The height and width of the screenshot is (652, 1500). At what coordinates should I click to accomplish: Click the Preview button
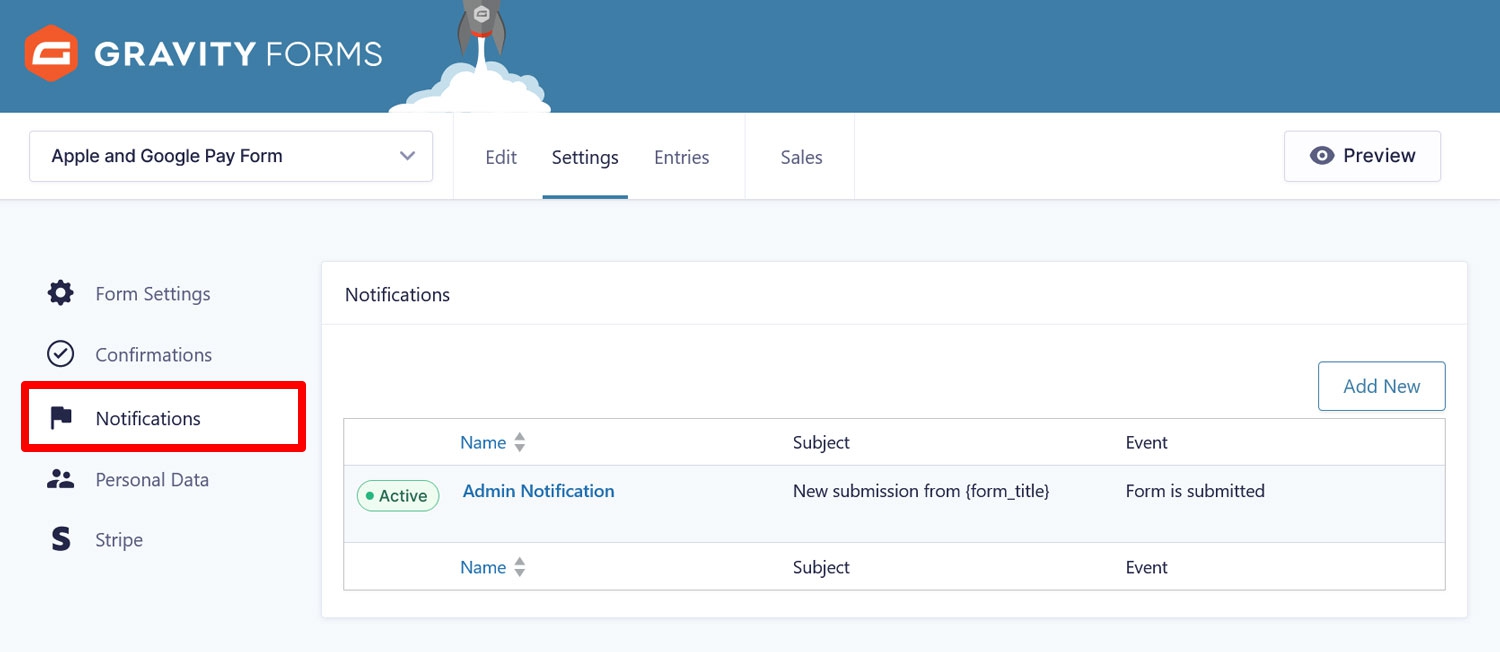tap(1362, 156)
